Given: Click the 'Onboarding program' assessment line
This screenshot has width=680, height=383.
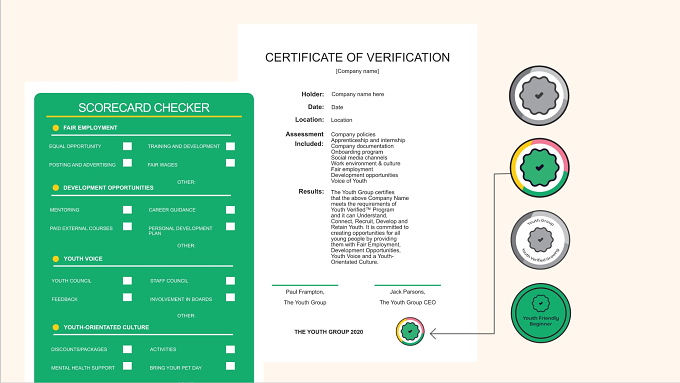Looking at the screenshot, I should [x=357, y=152].
